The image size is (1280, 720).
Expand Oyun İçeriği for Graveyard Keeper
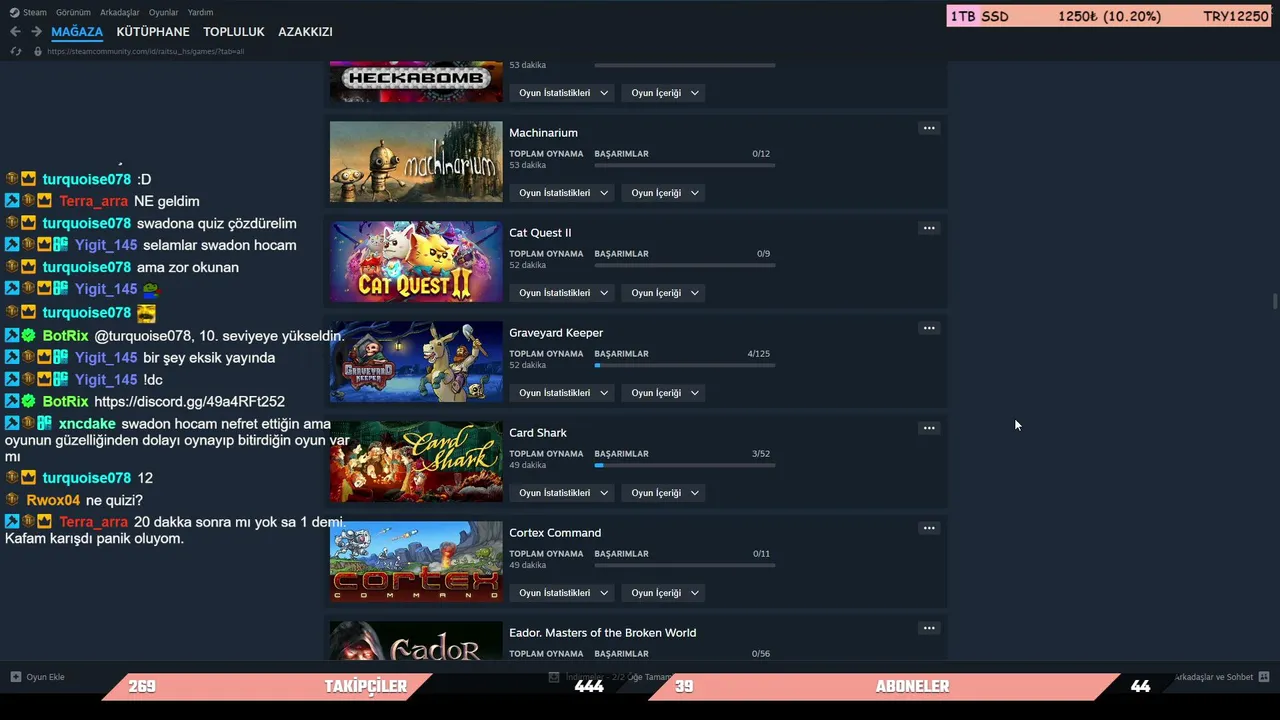tap(664, 393)
